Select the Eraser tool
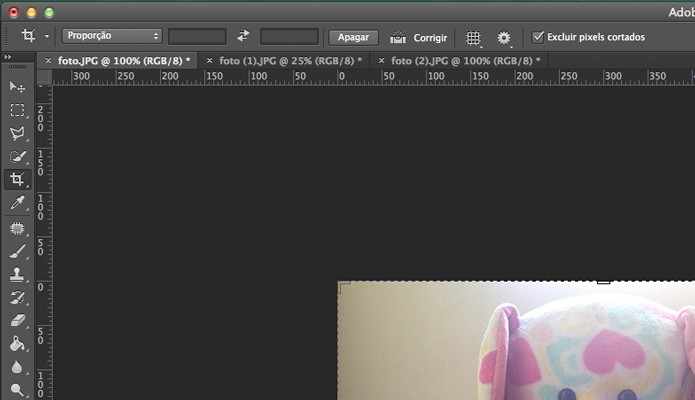Screen dimensions: 695x400 click(17, 320)
